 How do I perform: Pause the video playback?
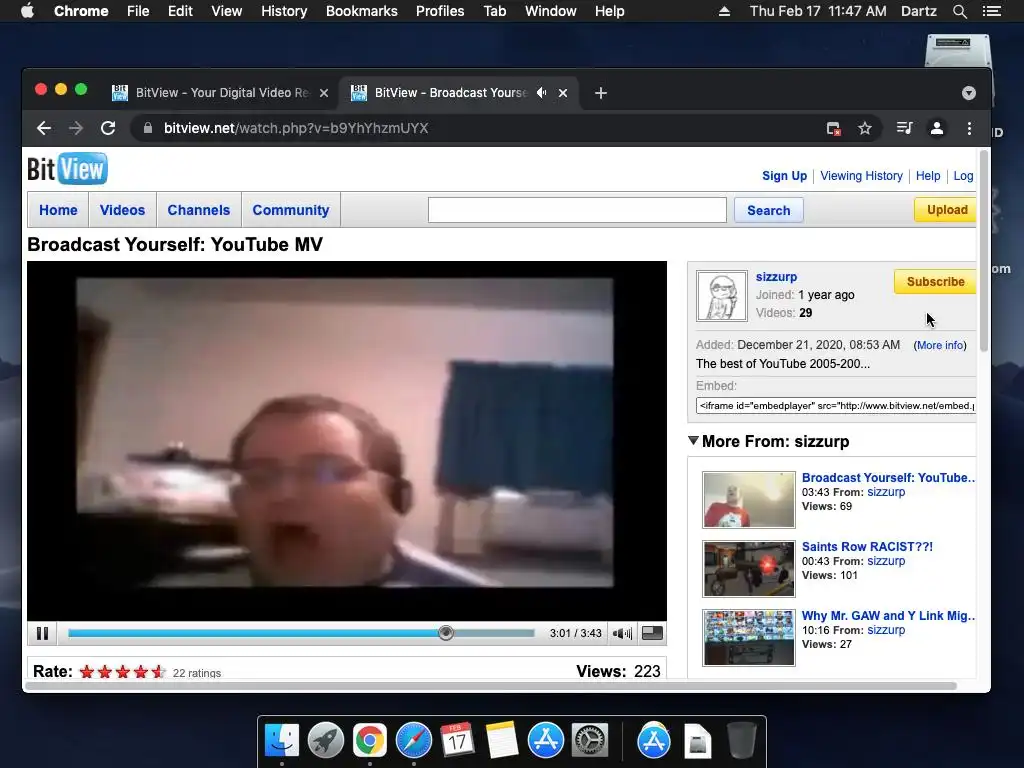42,633
